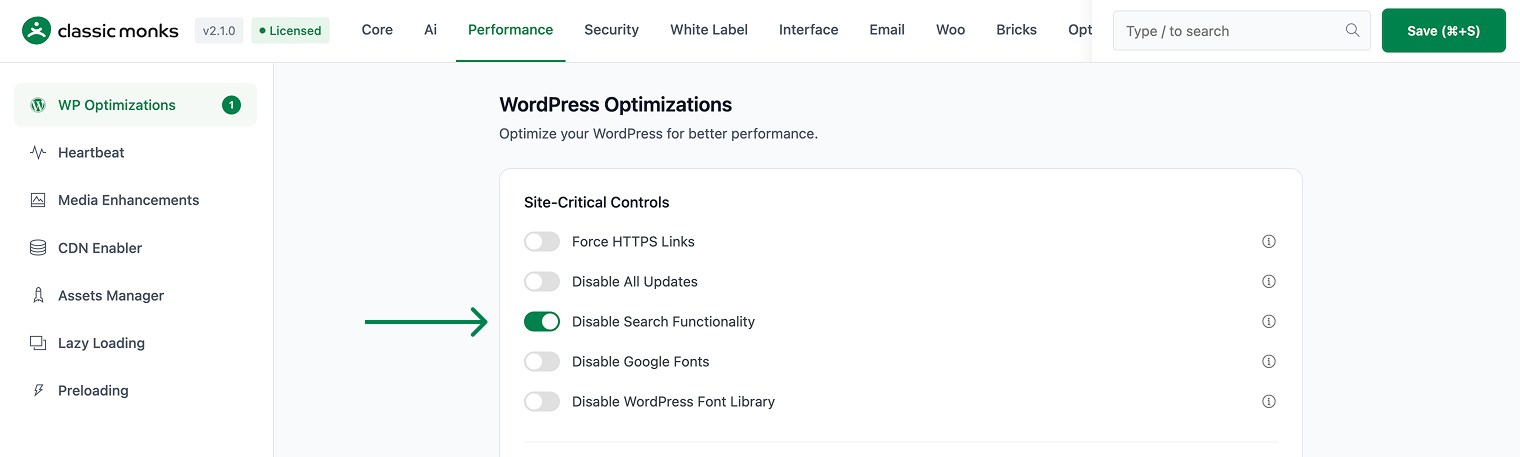
Task: Open Lazy Loading in the sidebar
Action: click(135, 343)
